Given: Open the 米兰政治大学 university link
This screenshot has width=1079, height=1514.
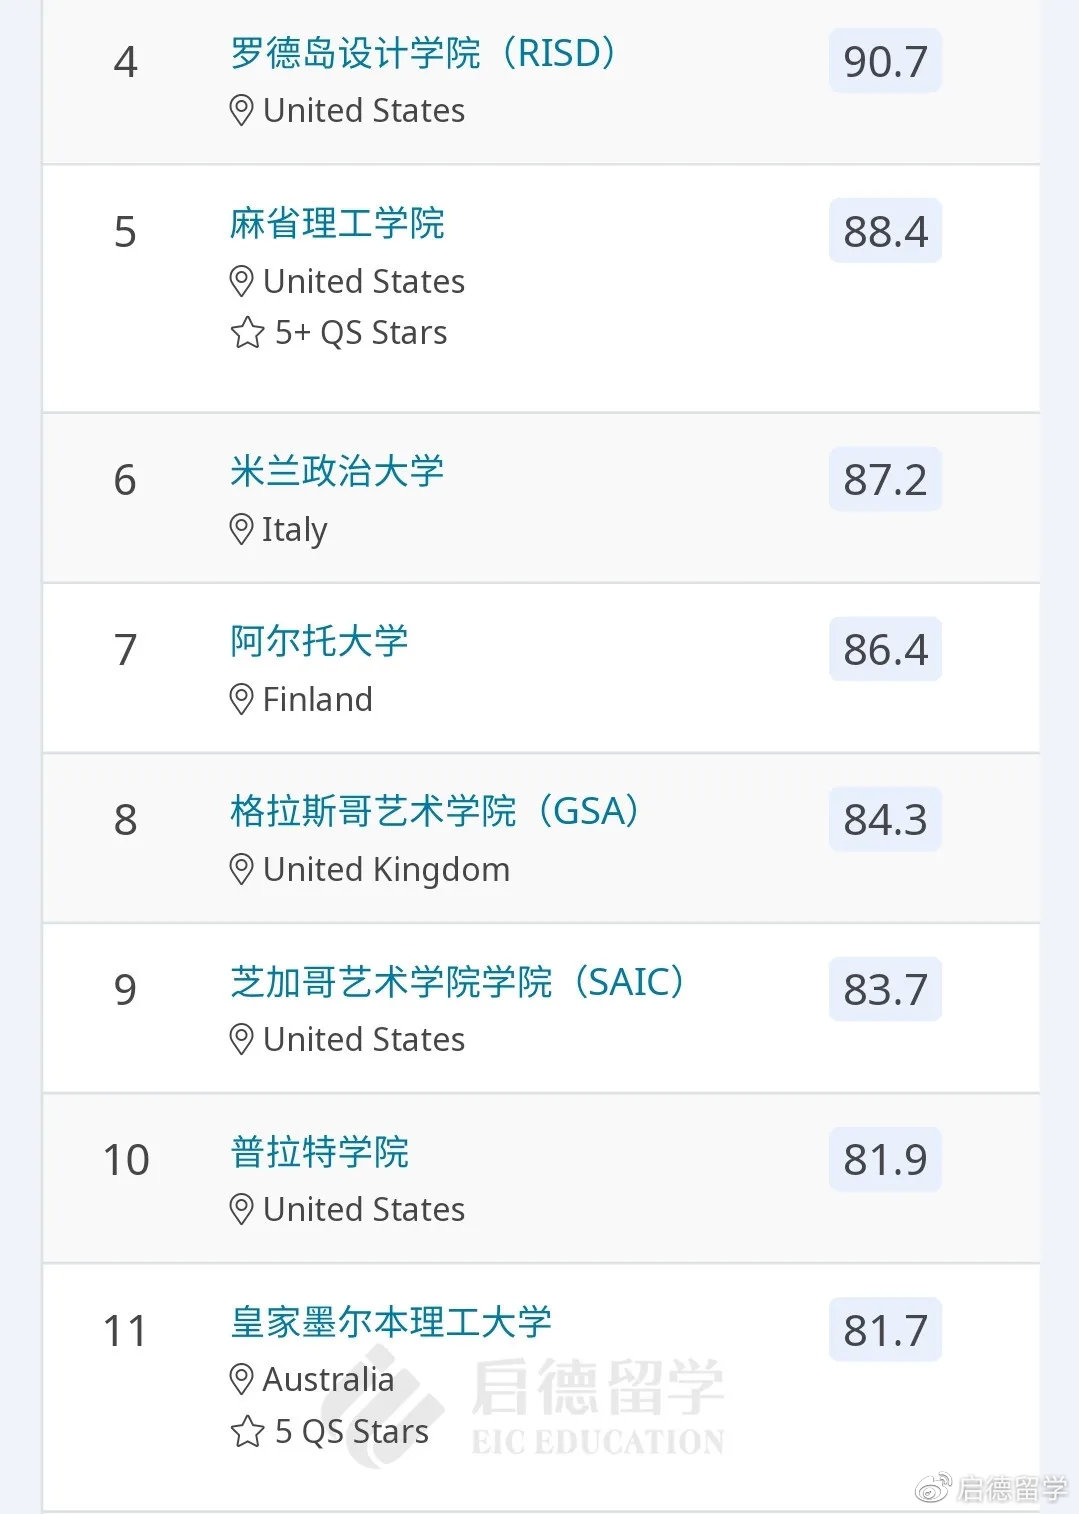Looking at the screenshot, I should (337, 471).
